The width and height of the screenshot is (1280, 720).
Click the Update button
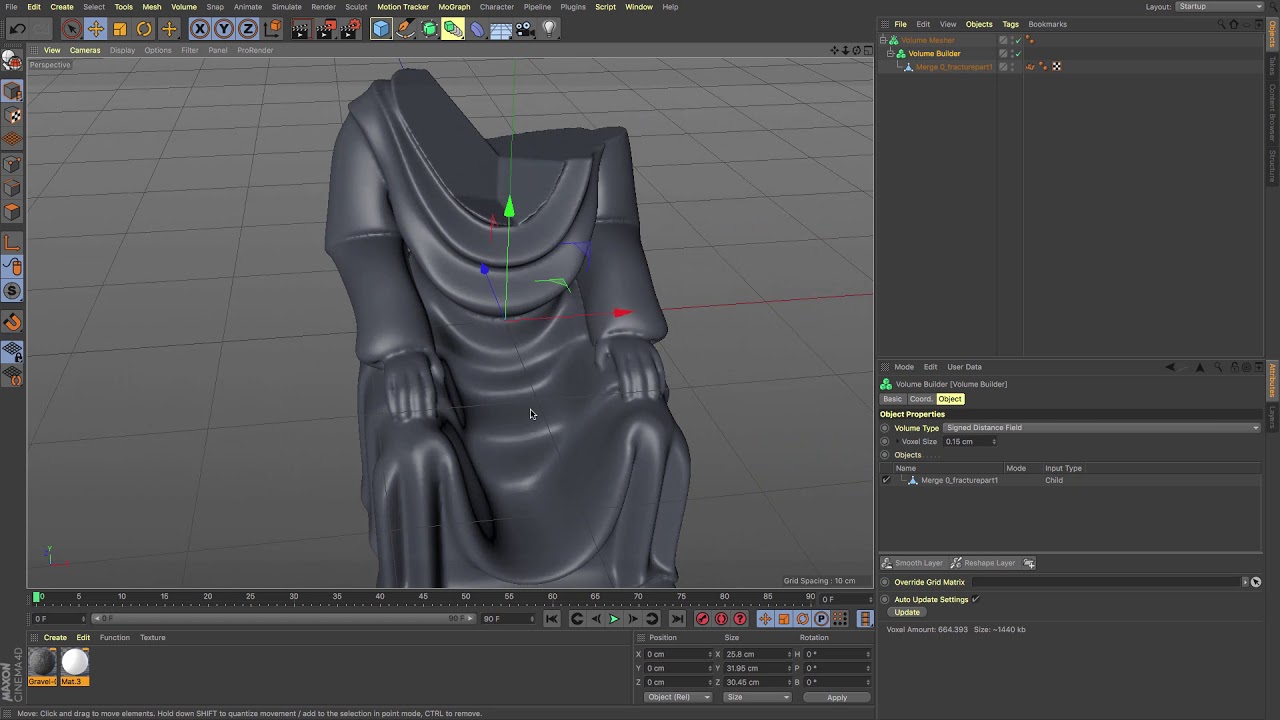coord(907,612)
